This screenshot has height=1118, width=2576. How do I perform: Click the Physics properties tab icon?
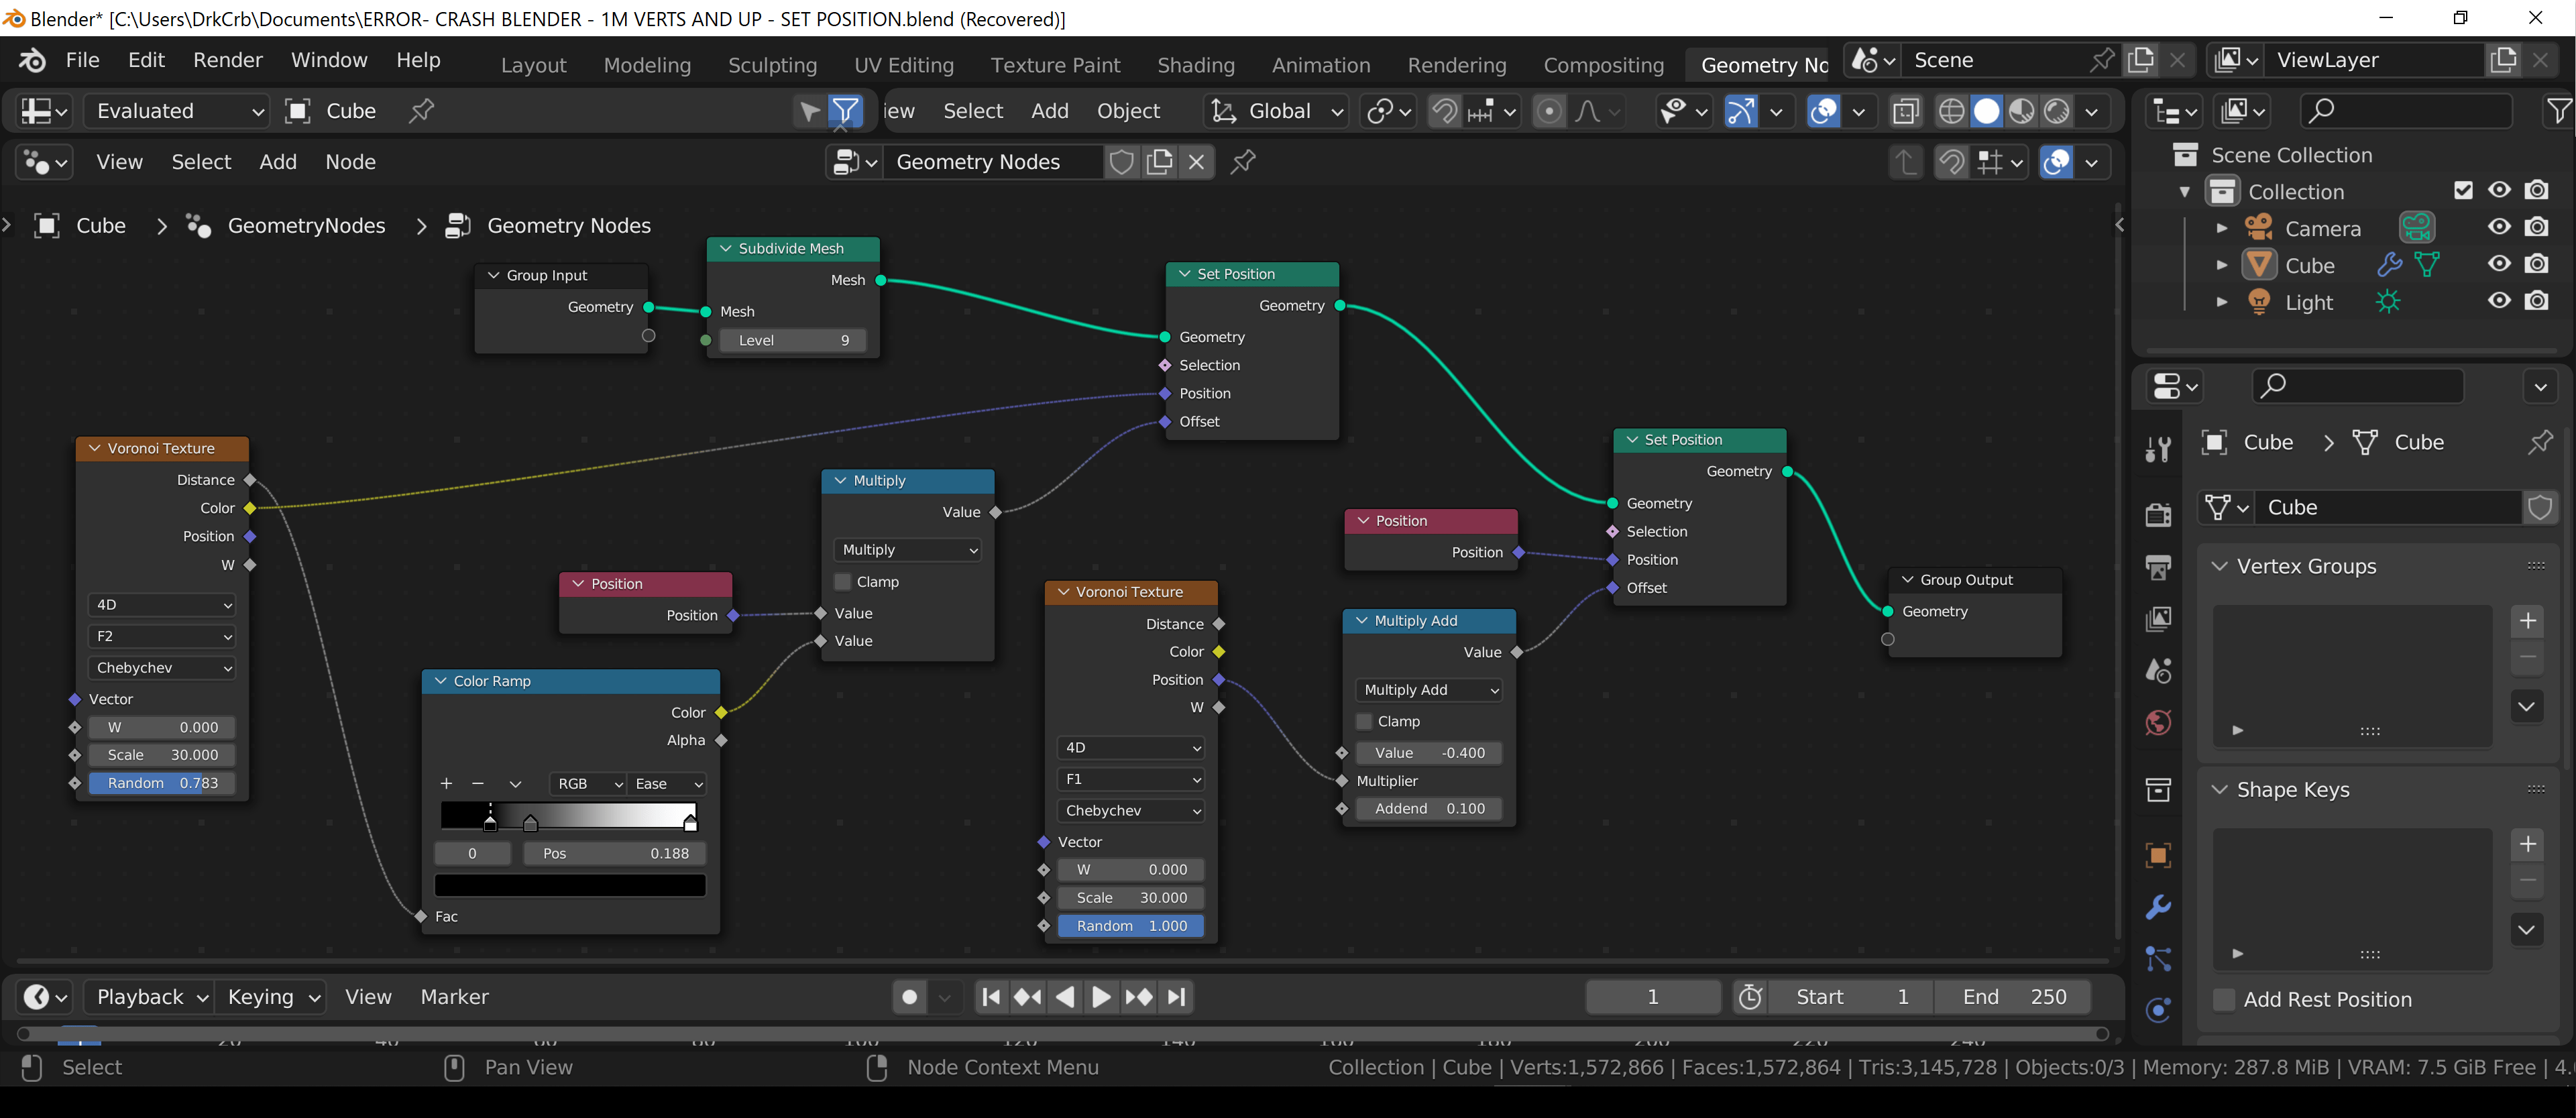click(2158, 1010)
